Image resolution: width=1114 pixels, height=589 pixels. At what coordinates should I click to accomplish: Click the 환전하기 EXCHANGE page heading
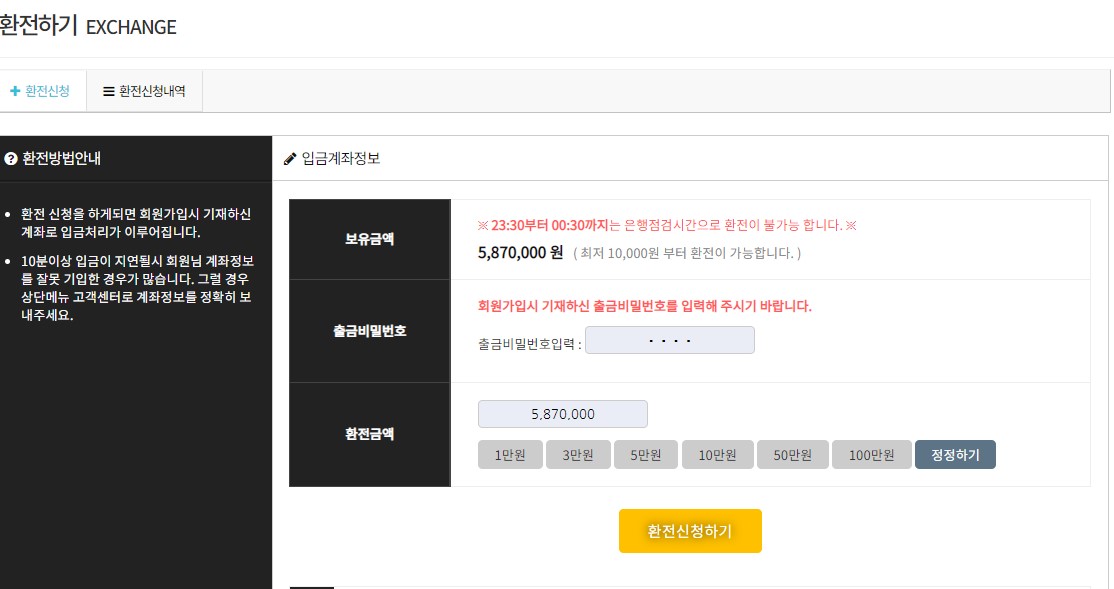[88, 27]
